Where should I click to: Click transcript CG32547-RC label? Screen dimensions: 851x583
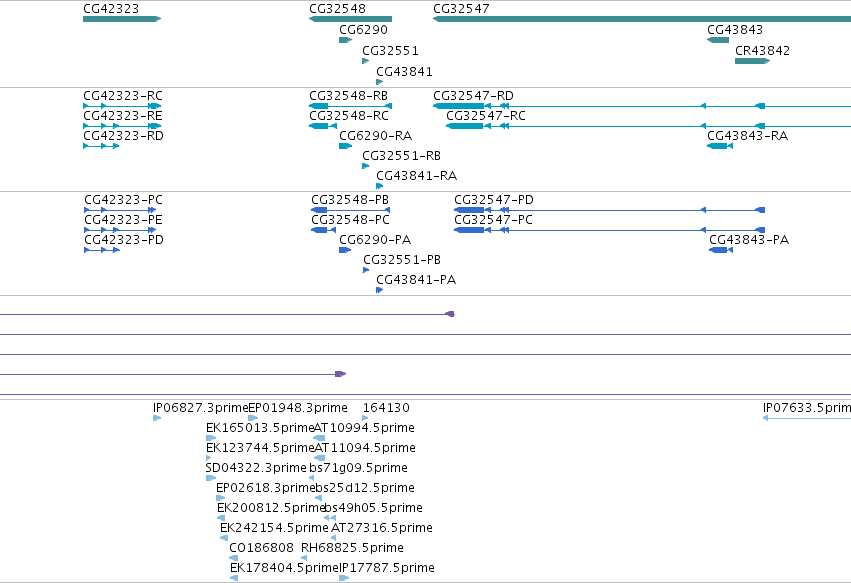click(486, 116)
